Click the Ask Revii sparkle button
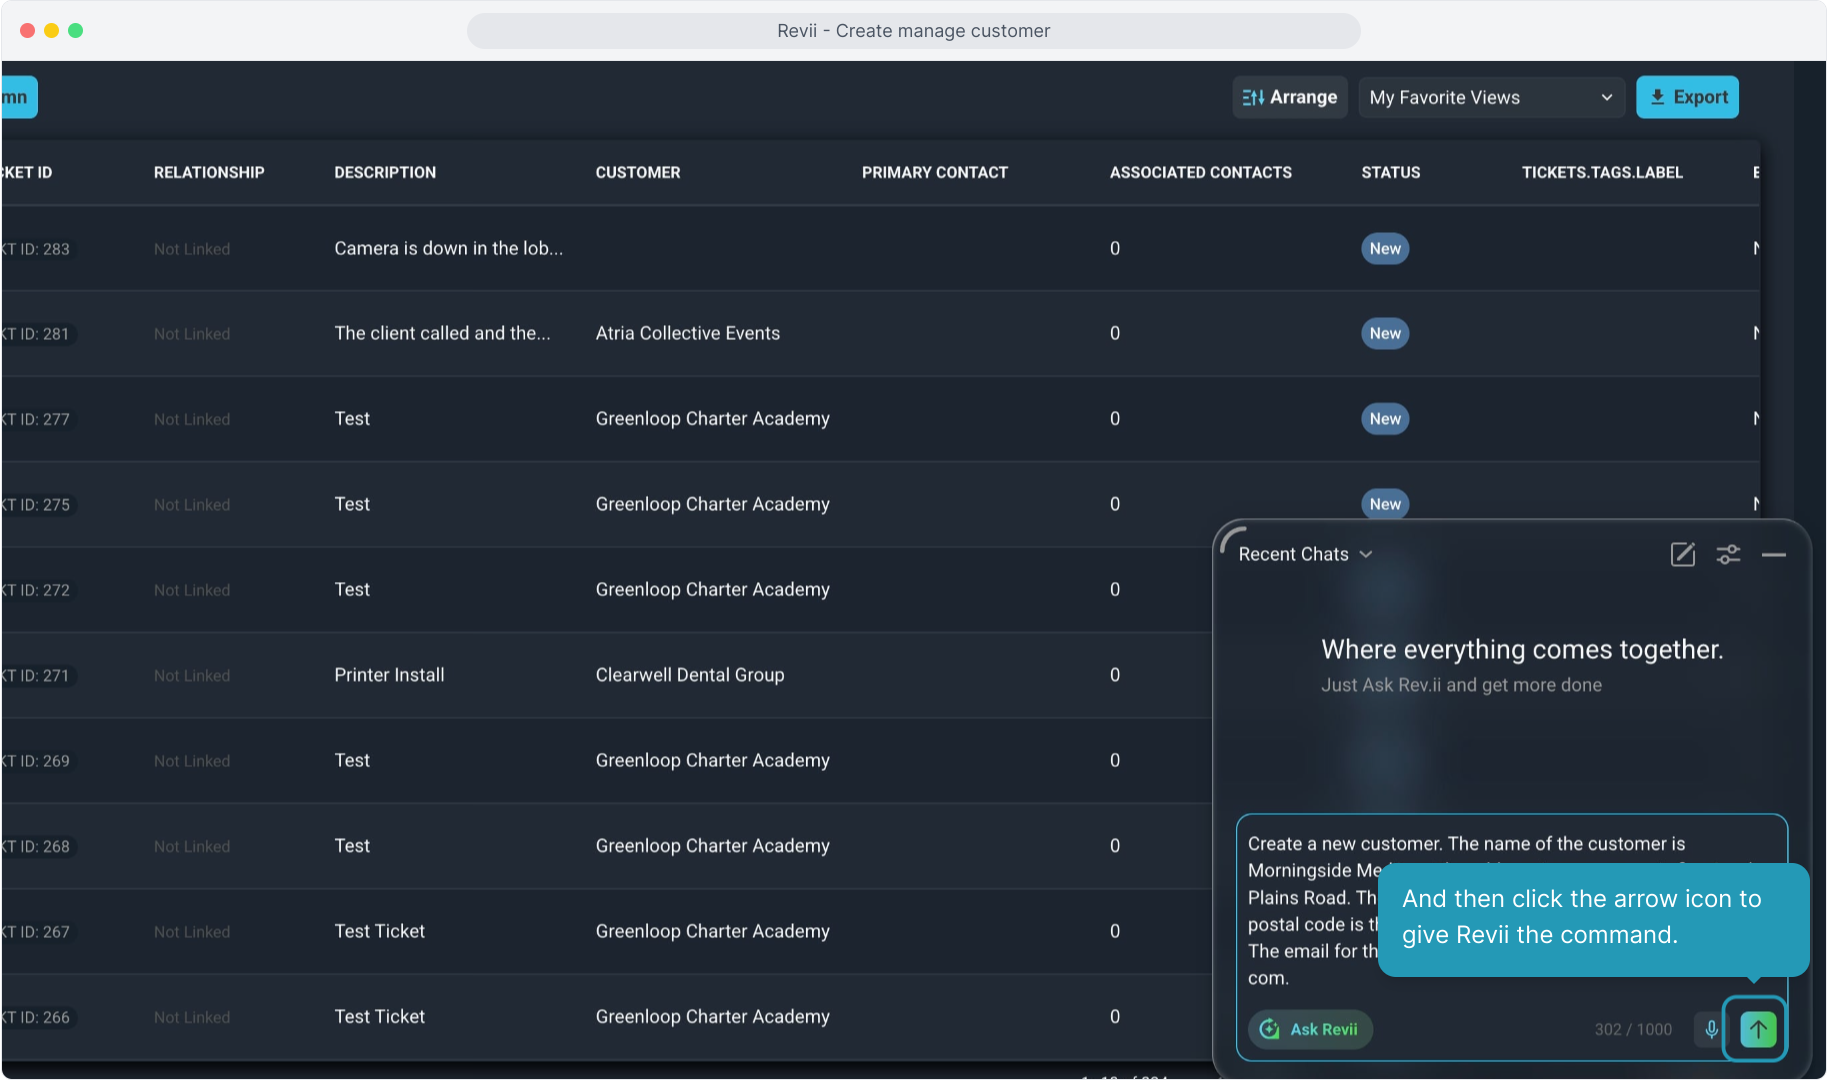This screenshot has height=1080, width=1828. click(x=1310, y=1029)
